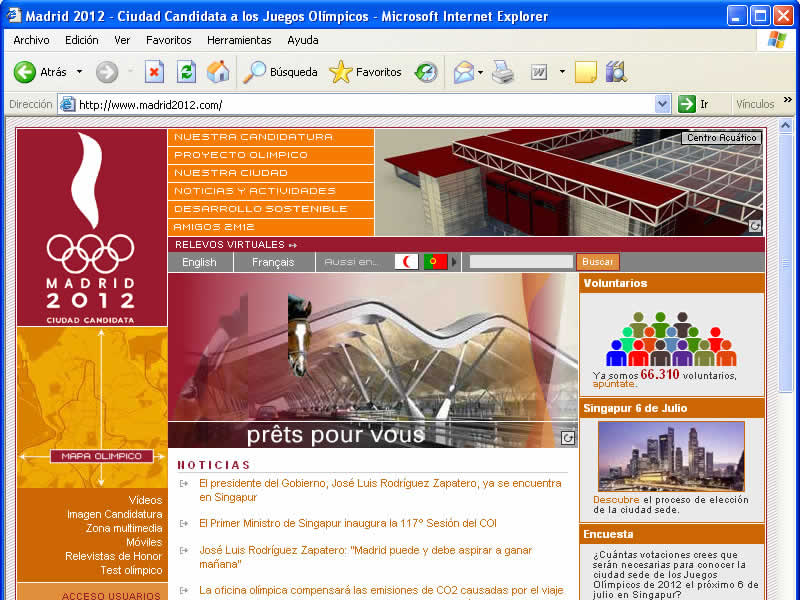Expand more languages arrow after flags
Viewport: 800px width, 600px height.
click(x=454, y=262)
